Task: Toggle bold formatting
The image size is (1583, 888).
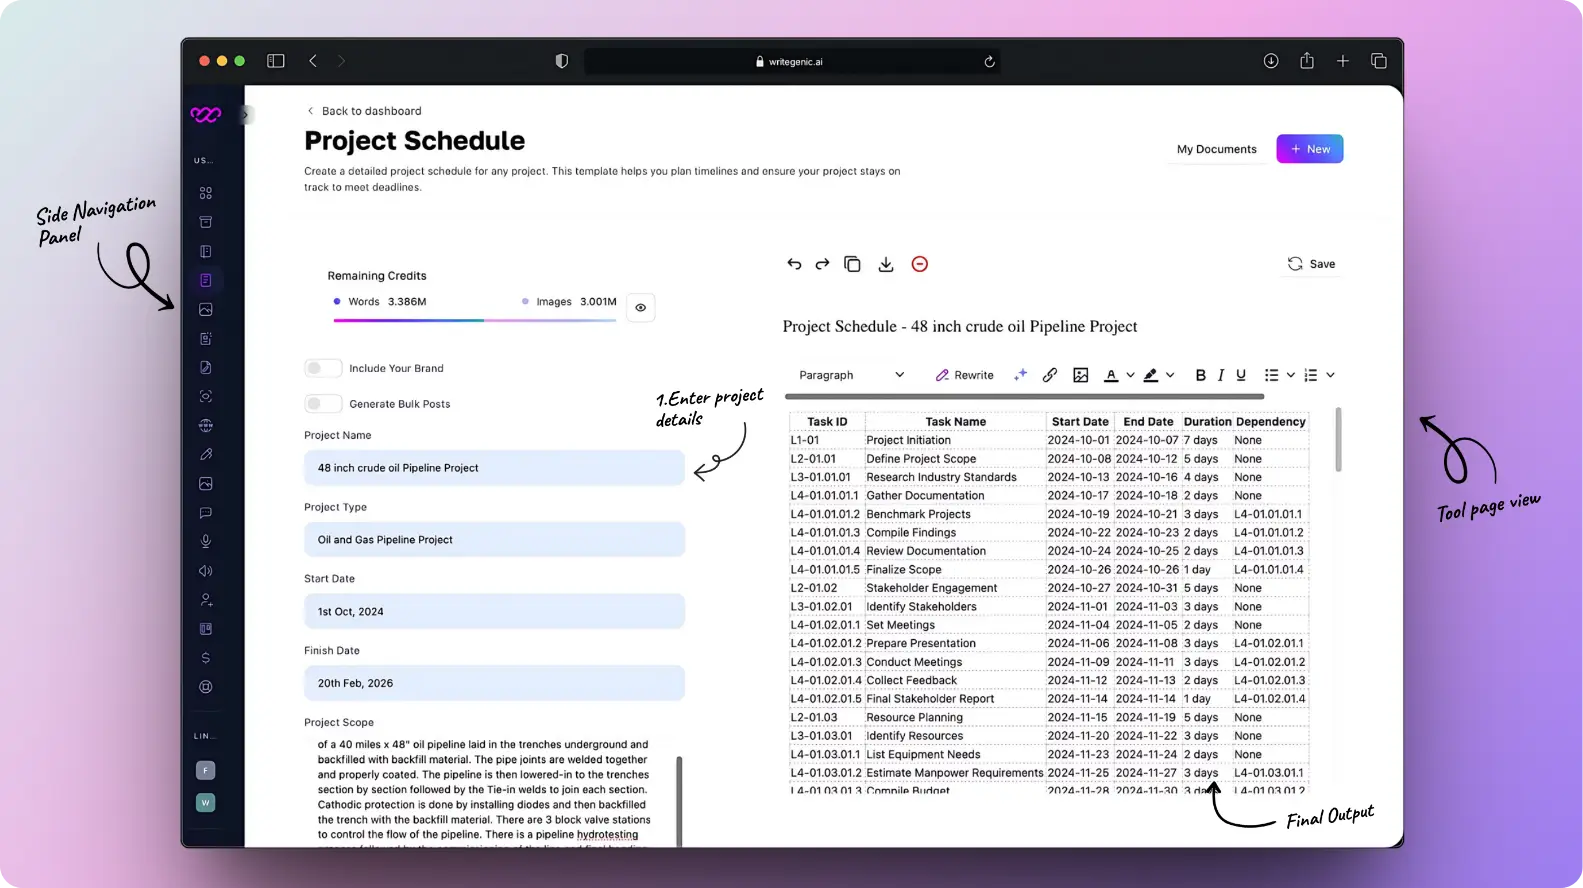Action: 1201,375
